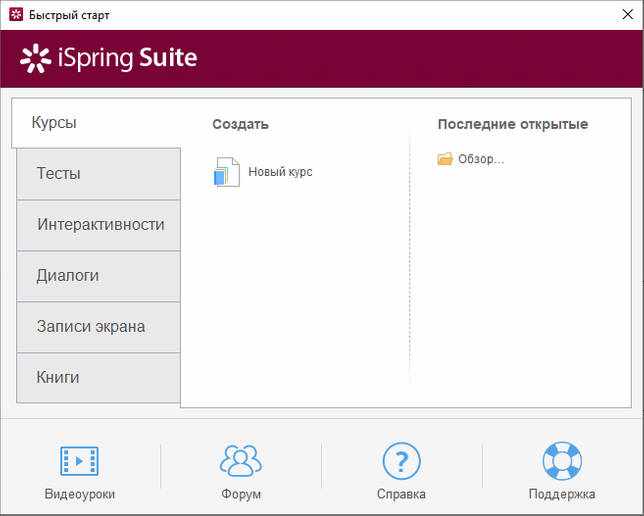Viewport: 644px width, 516px height.
Task: Click the Быстрый старт window title
Action: pos(69,15)
